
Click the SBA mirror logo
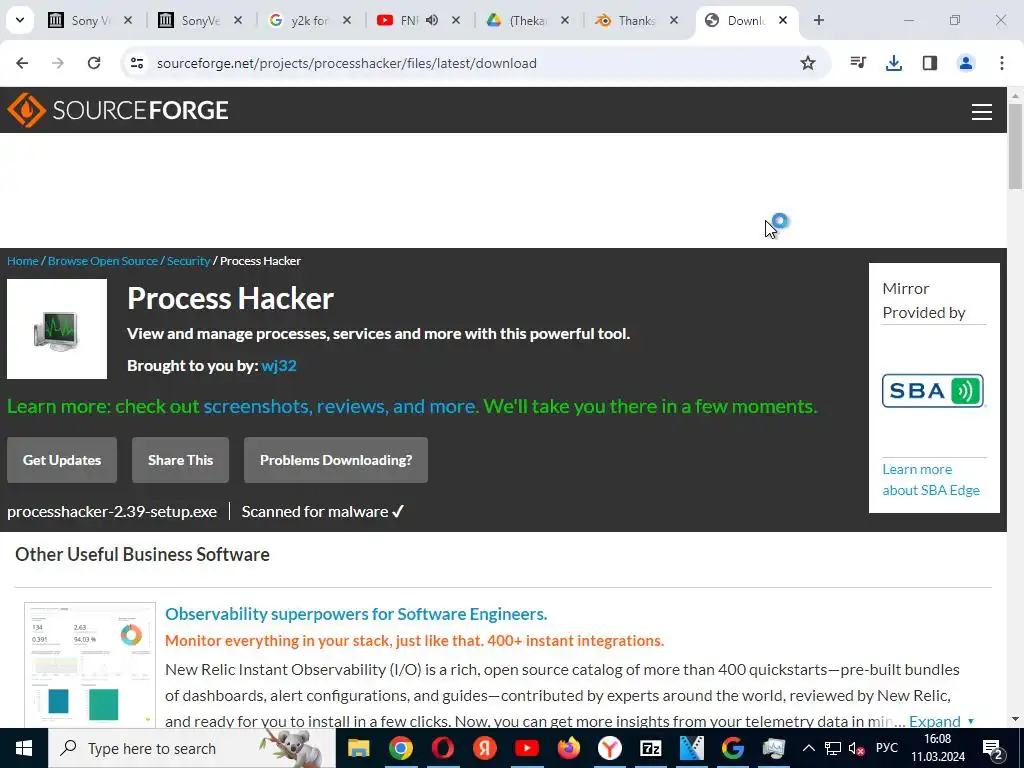[x=933, y=391]
